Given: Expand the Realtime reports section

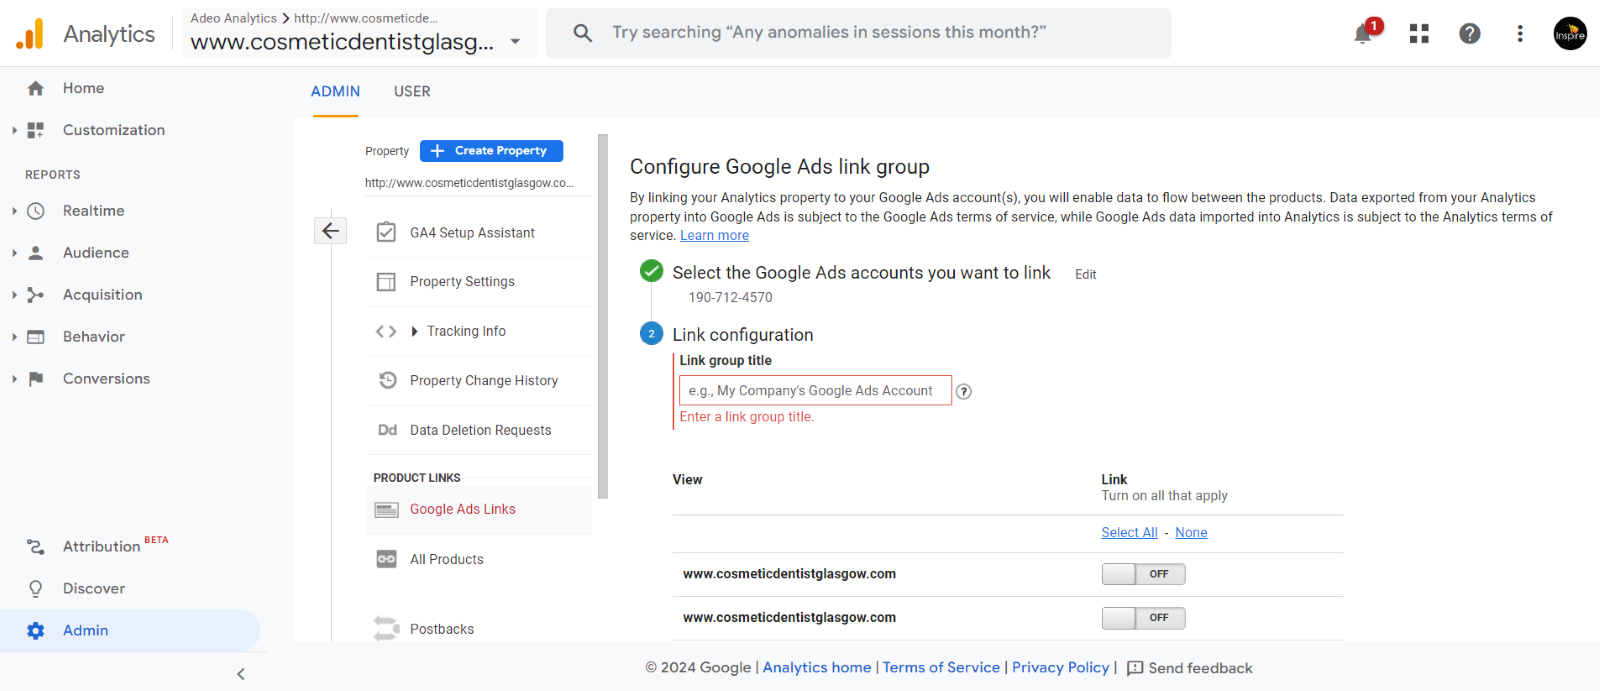Looking at the screenshot, I should [14, 211].
